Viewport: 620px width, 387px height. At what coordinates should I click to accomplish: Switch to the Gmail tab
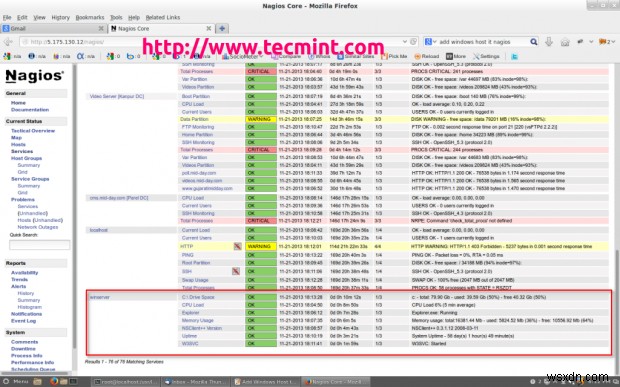pos(53,28)
